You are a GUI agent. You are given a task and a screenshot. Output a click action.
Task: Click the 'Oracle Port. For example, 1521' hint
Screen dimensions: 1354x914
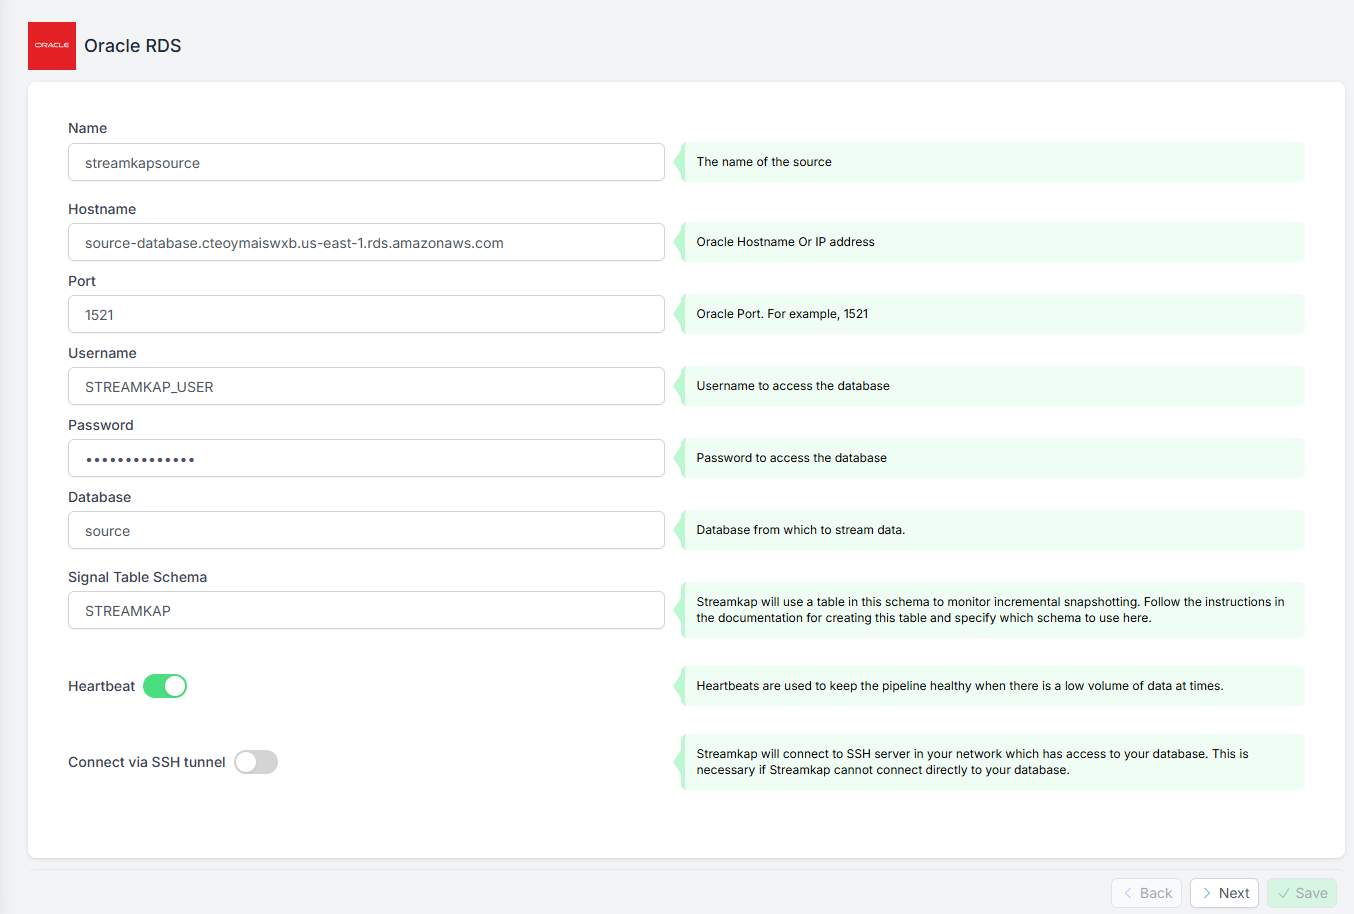(x=782, y=314)
